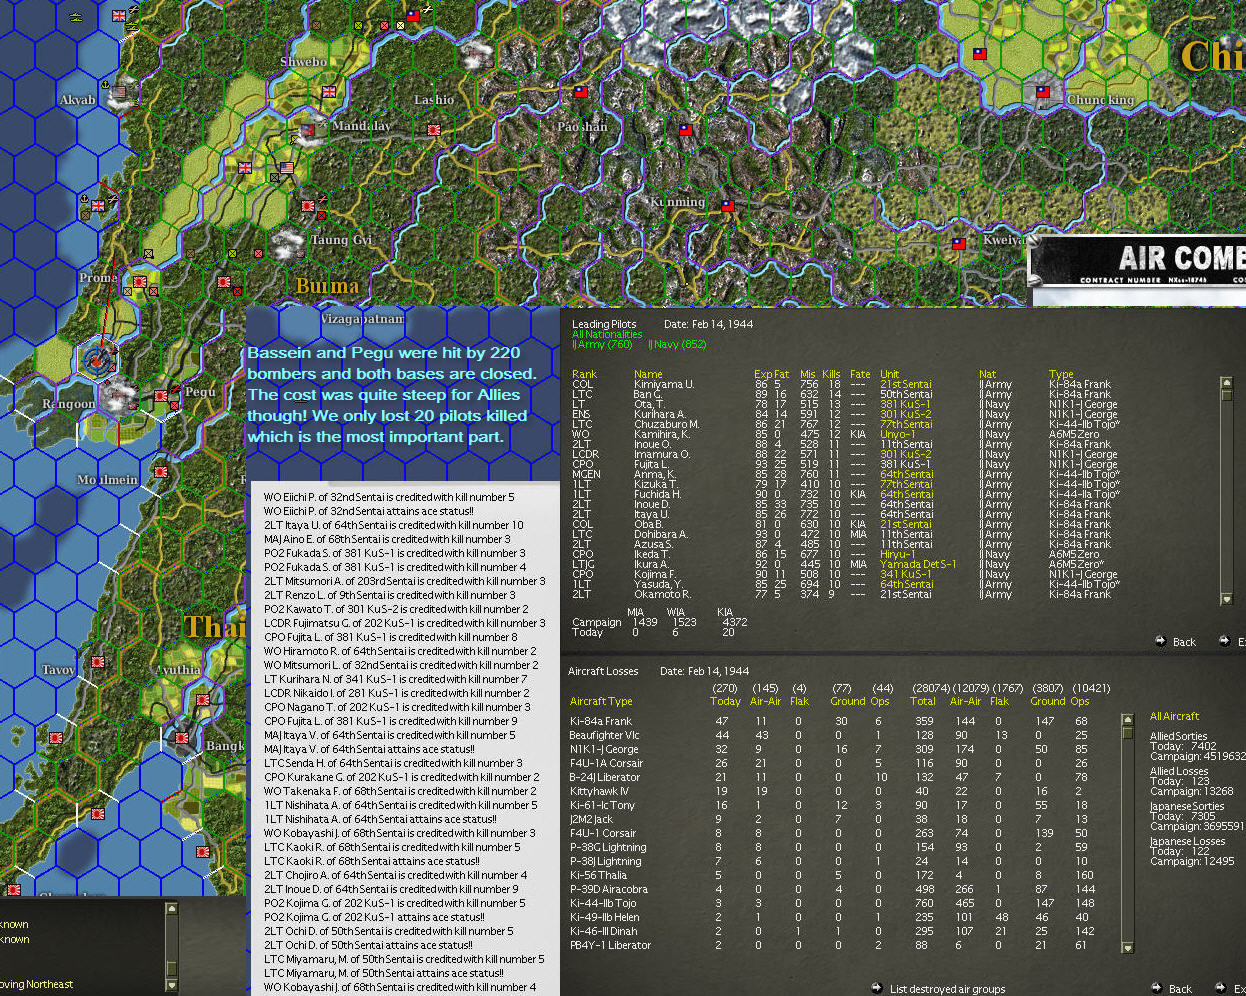Open Hiryu-1 unit link for Ikeda T.
Image resolution: width=1246 pixels, height=996 pixels.
click(x=897, y=554)
